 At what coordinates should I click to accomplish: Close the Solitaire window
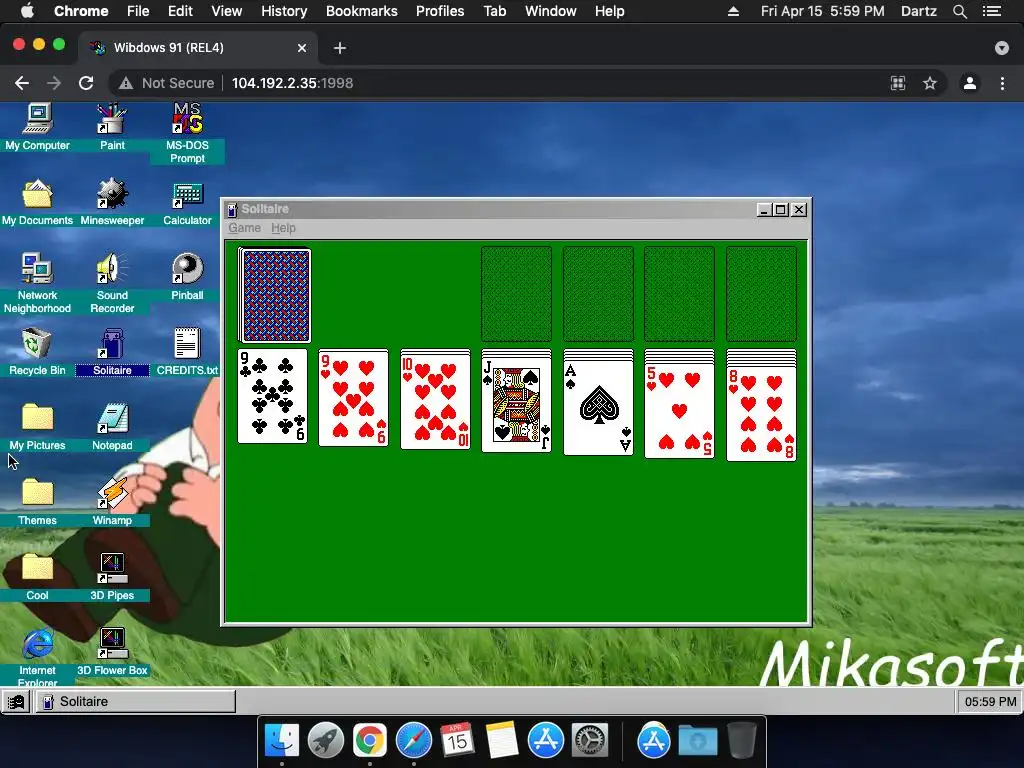pos(799,210)
